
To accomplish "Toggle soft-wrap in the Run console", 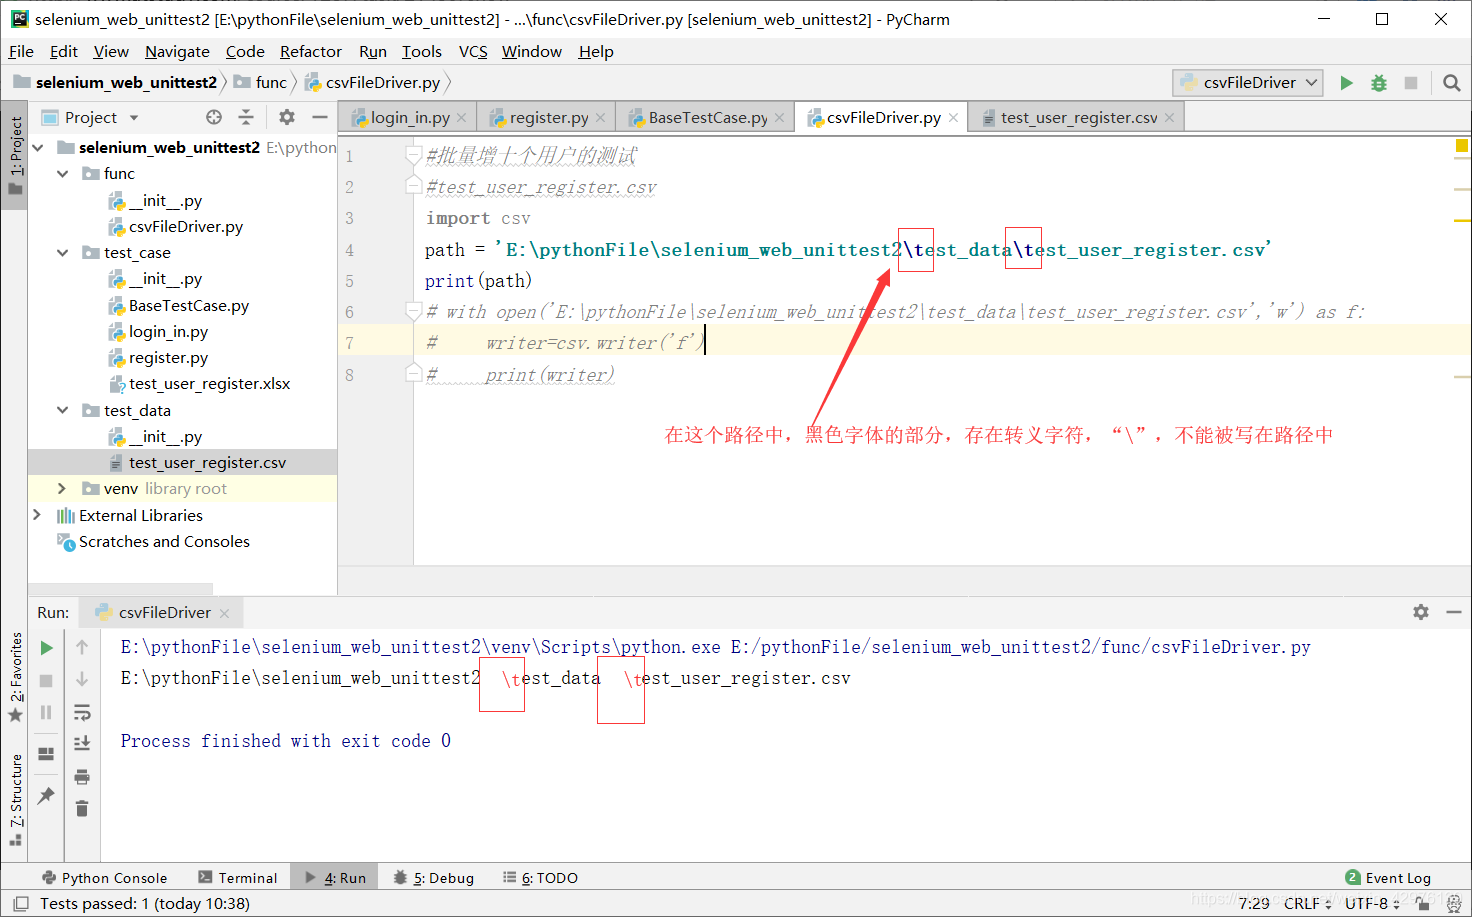I will coord(82,712).
